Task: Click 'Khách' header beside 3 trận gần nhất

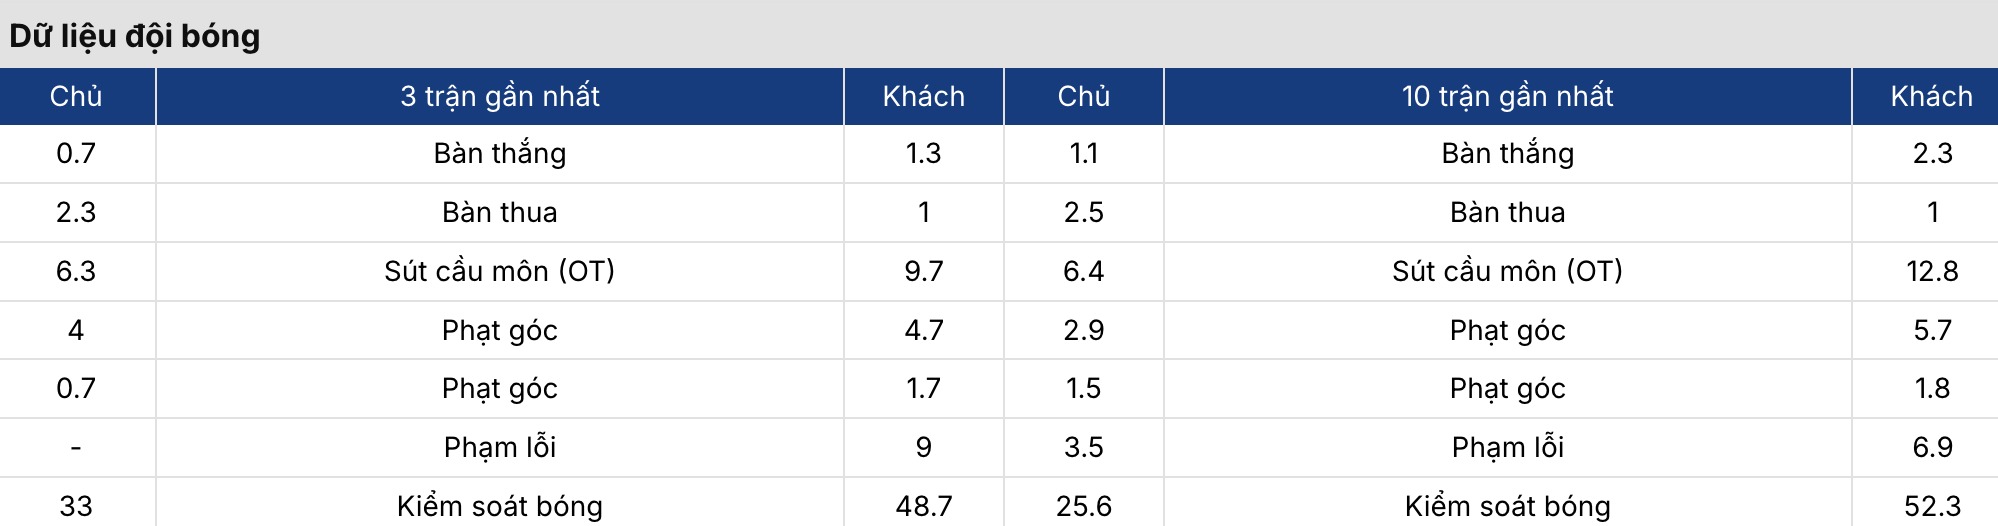Action: 924,97
